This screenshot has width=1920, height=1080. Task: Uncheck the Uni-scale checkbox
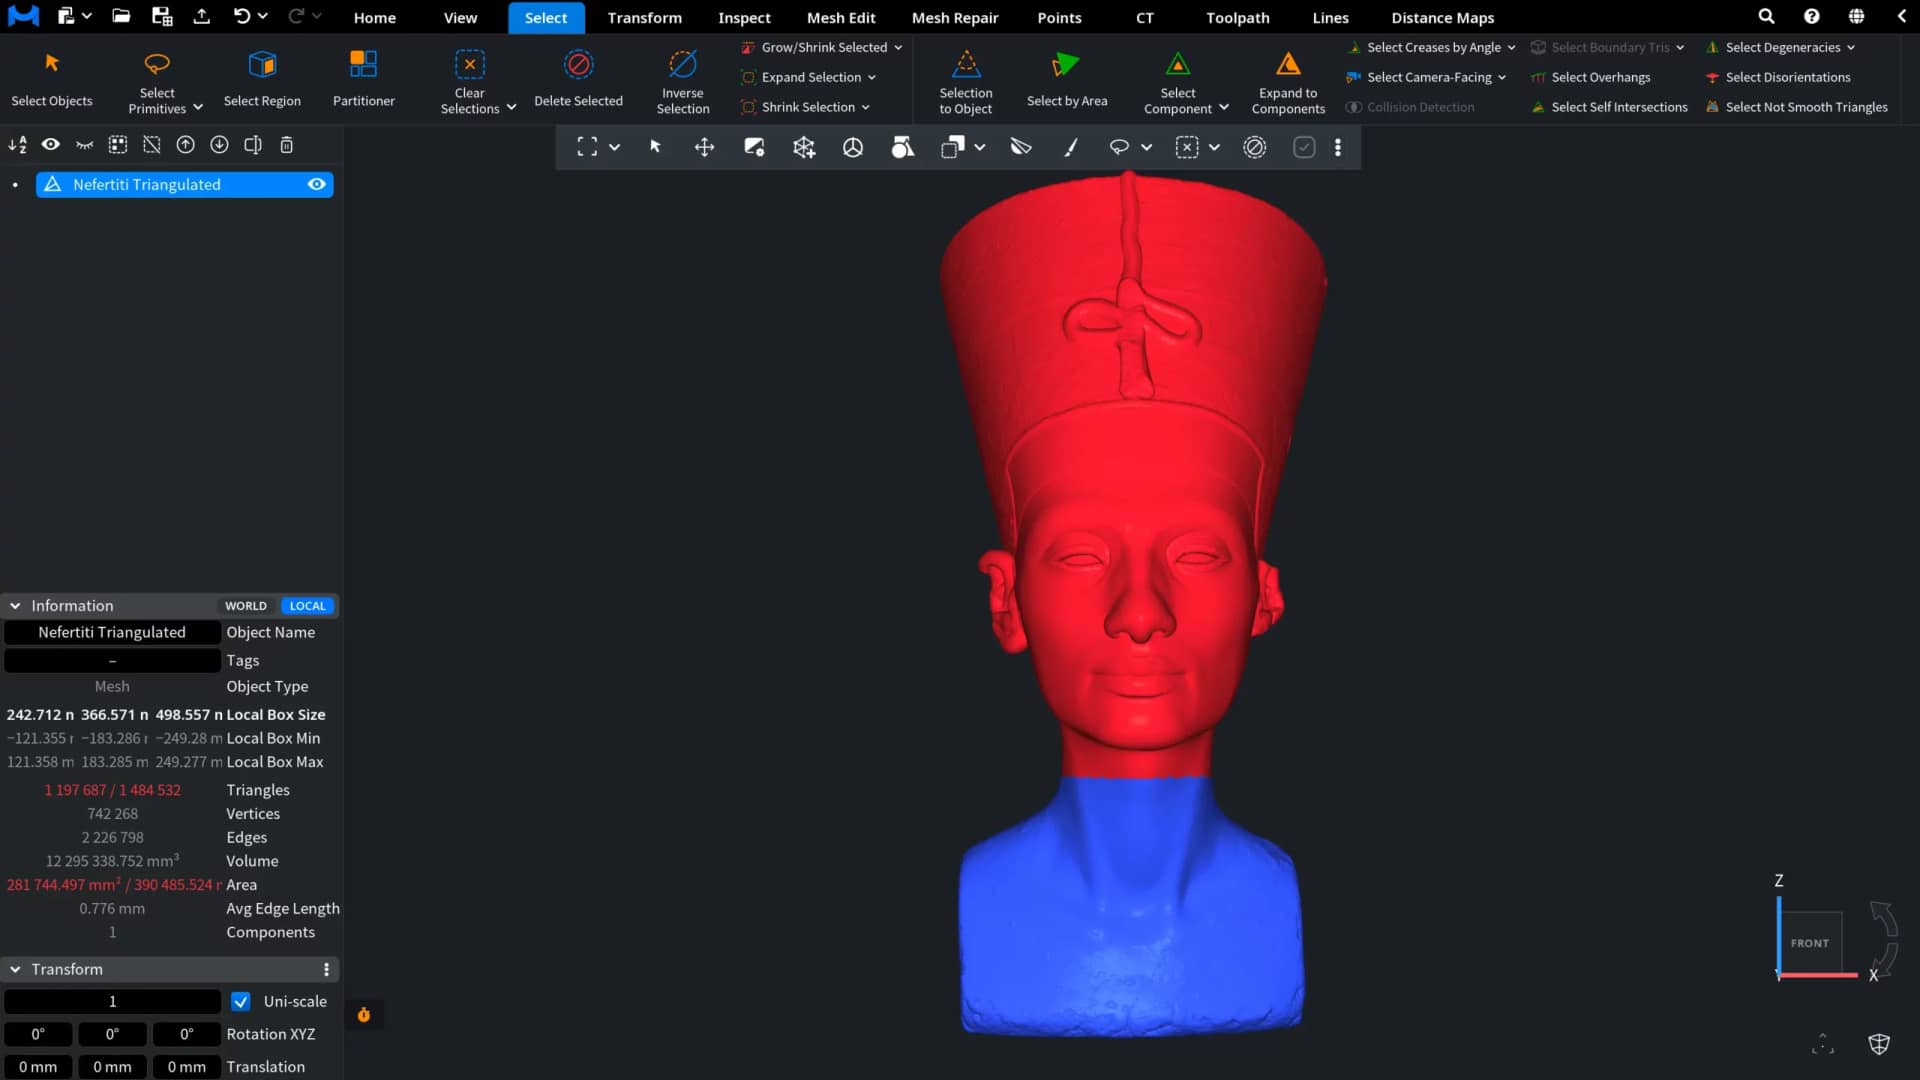click(240, 1001)
